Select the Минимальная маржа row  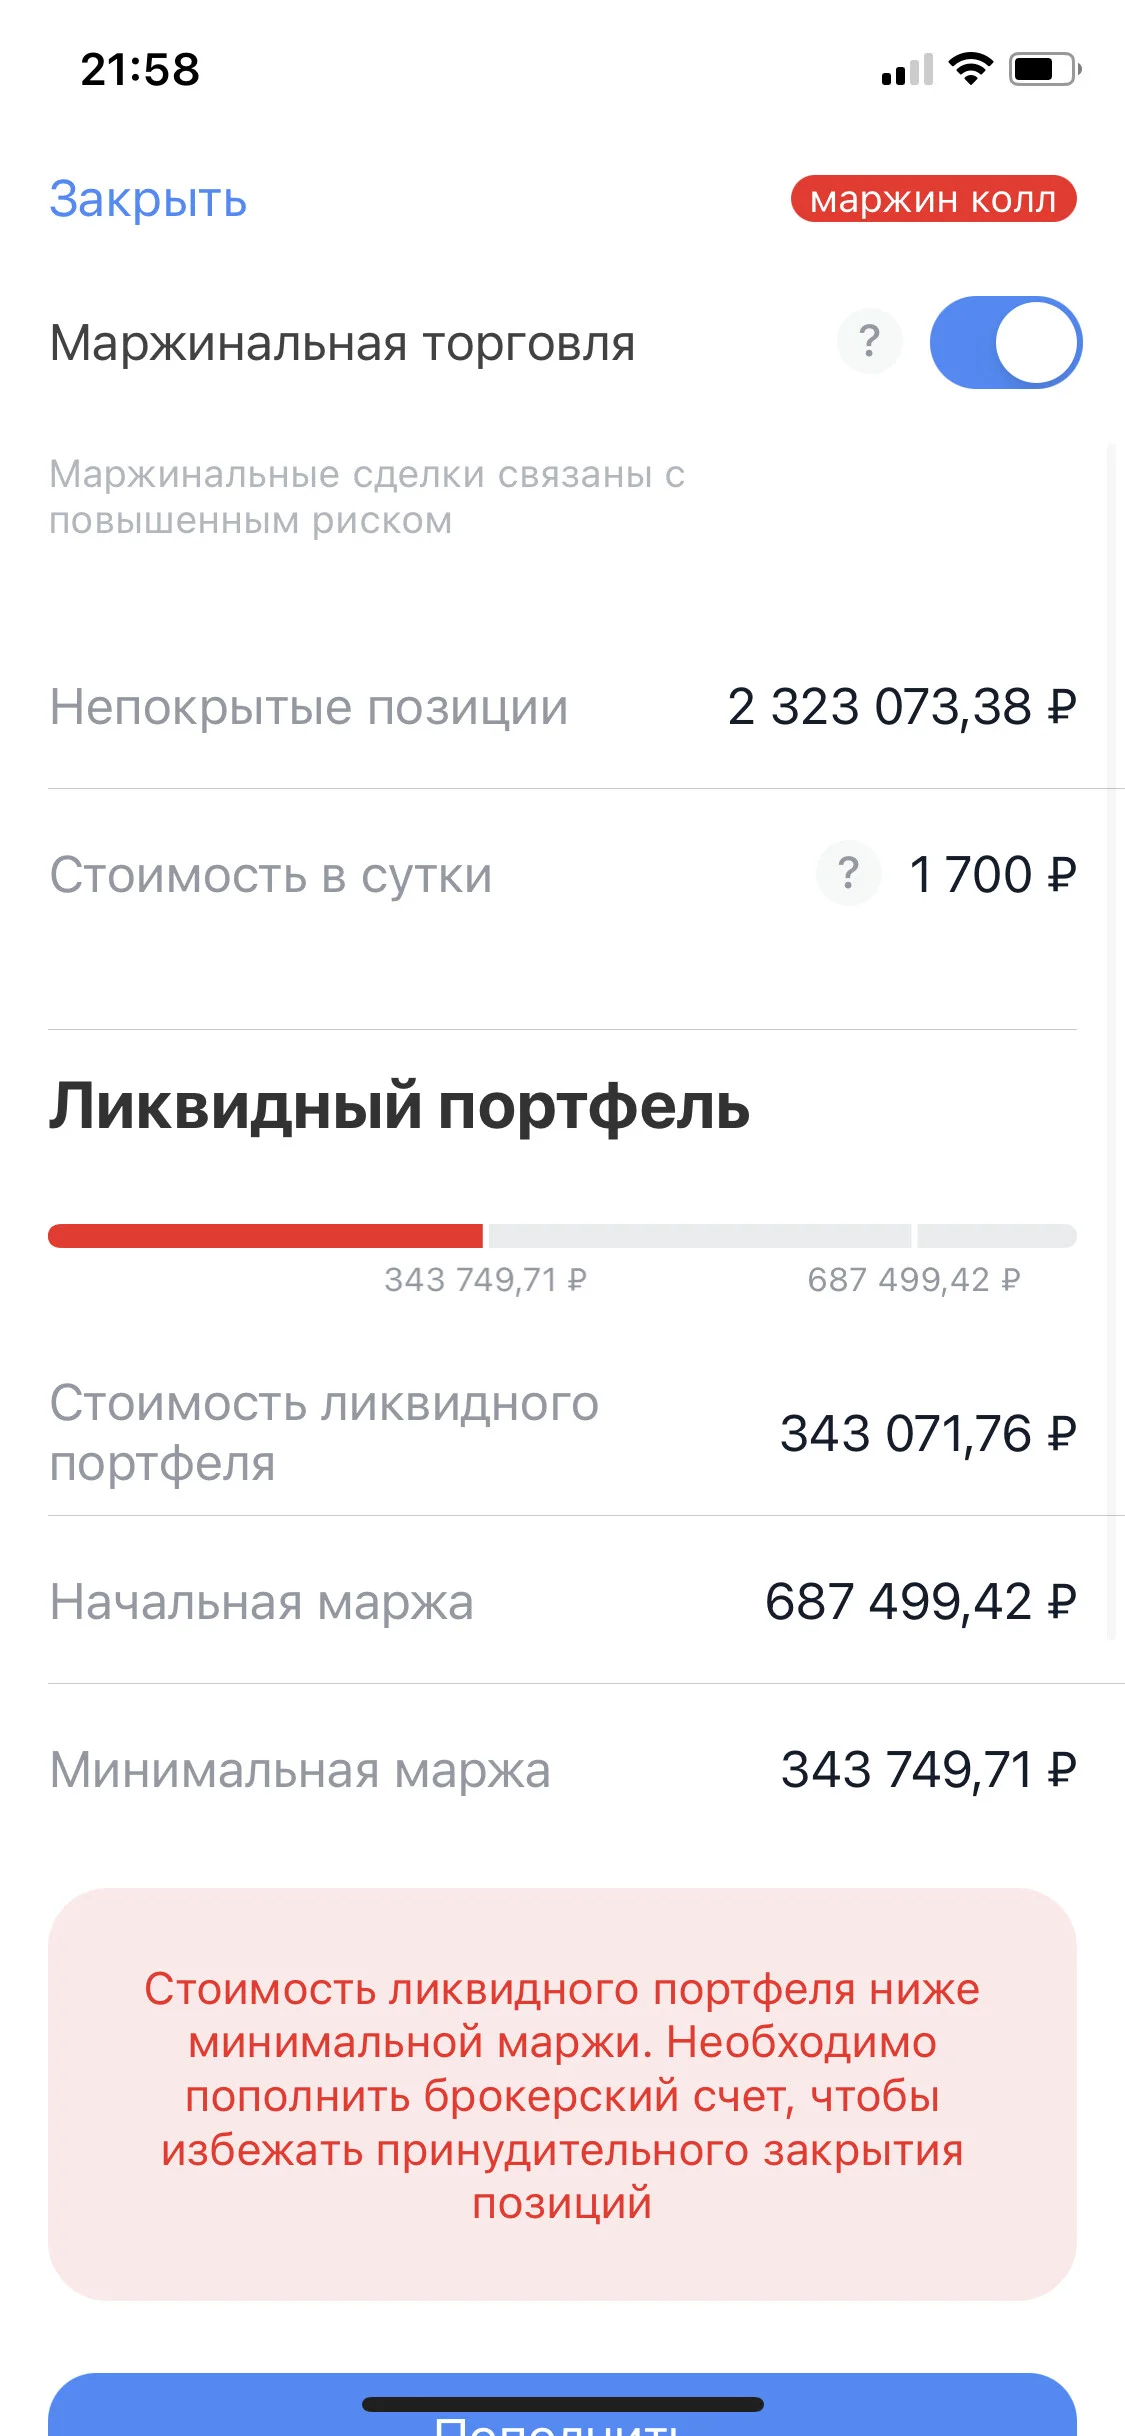[562, 1769]
